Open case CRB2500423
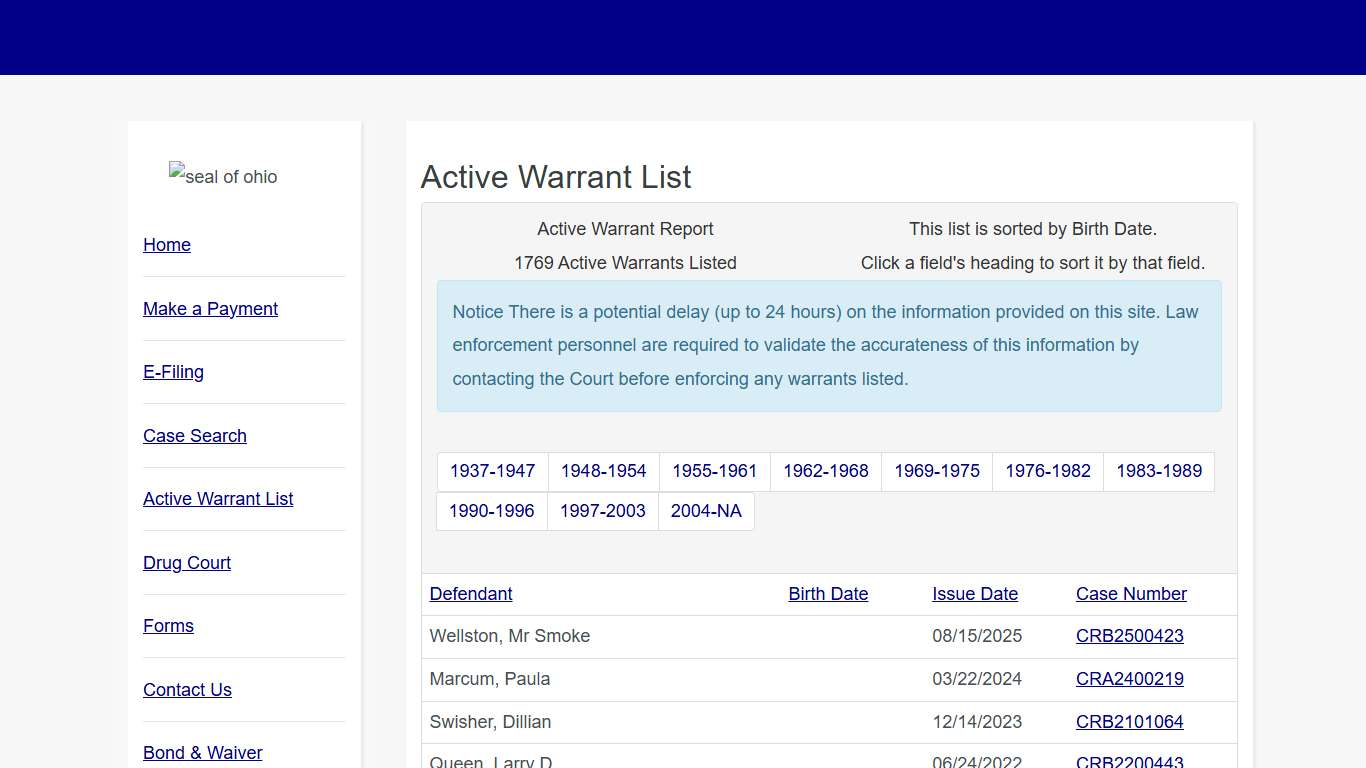Image resolution: width=1366 pixels, height=768 pixels. point(1129,636)
